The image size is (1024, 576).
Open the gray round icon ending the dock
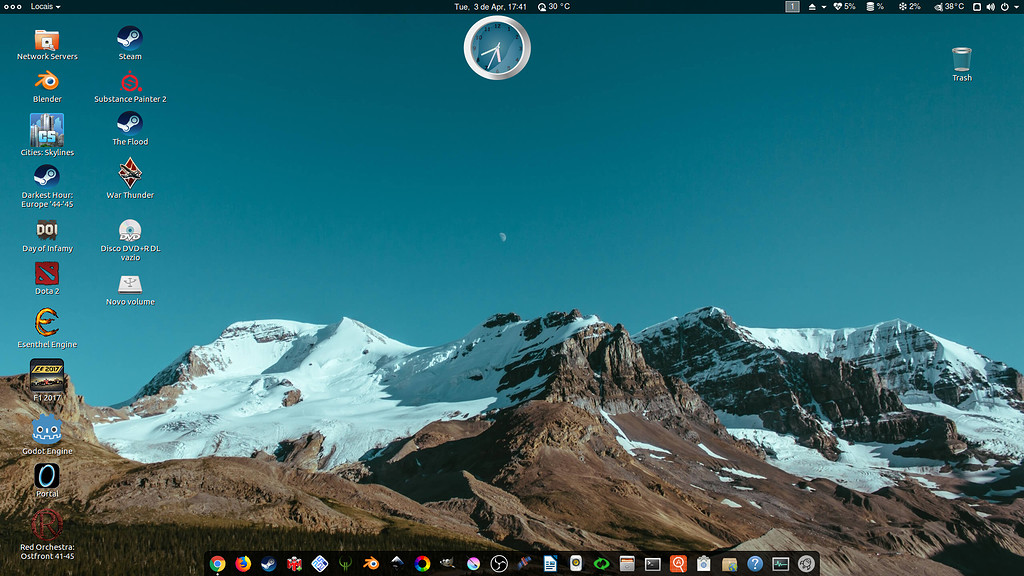(x=807, y=564)
